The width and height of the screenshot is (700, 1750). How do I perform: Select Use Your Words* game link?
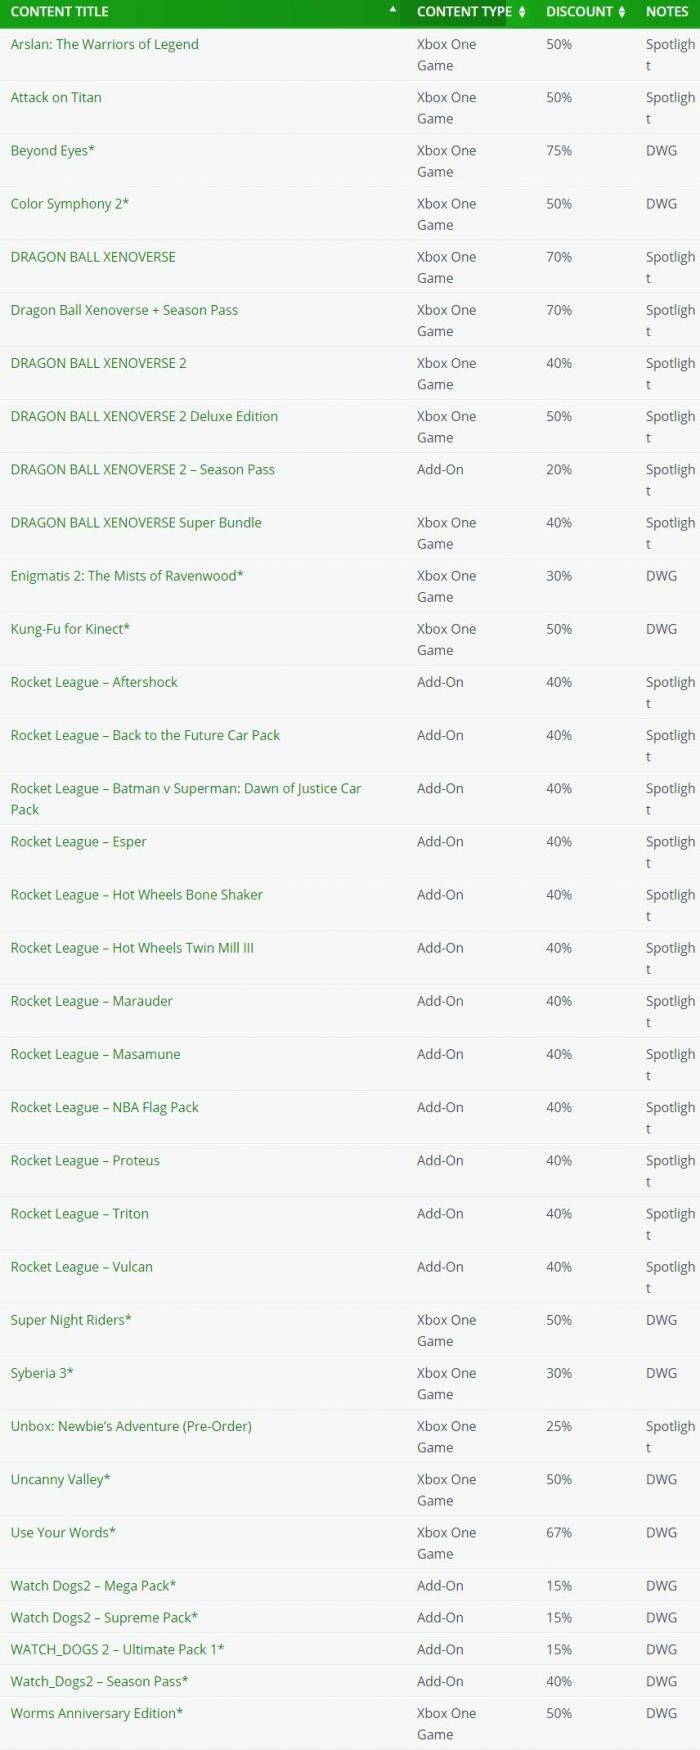click(63, 1532)
